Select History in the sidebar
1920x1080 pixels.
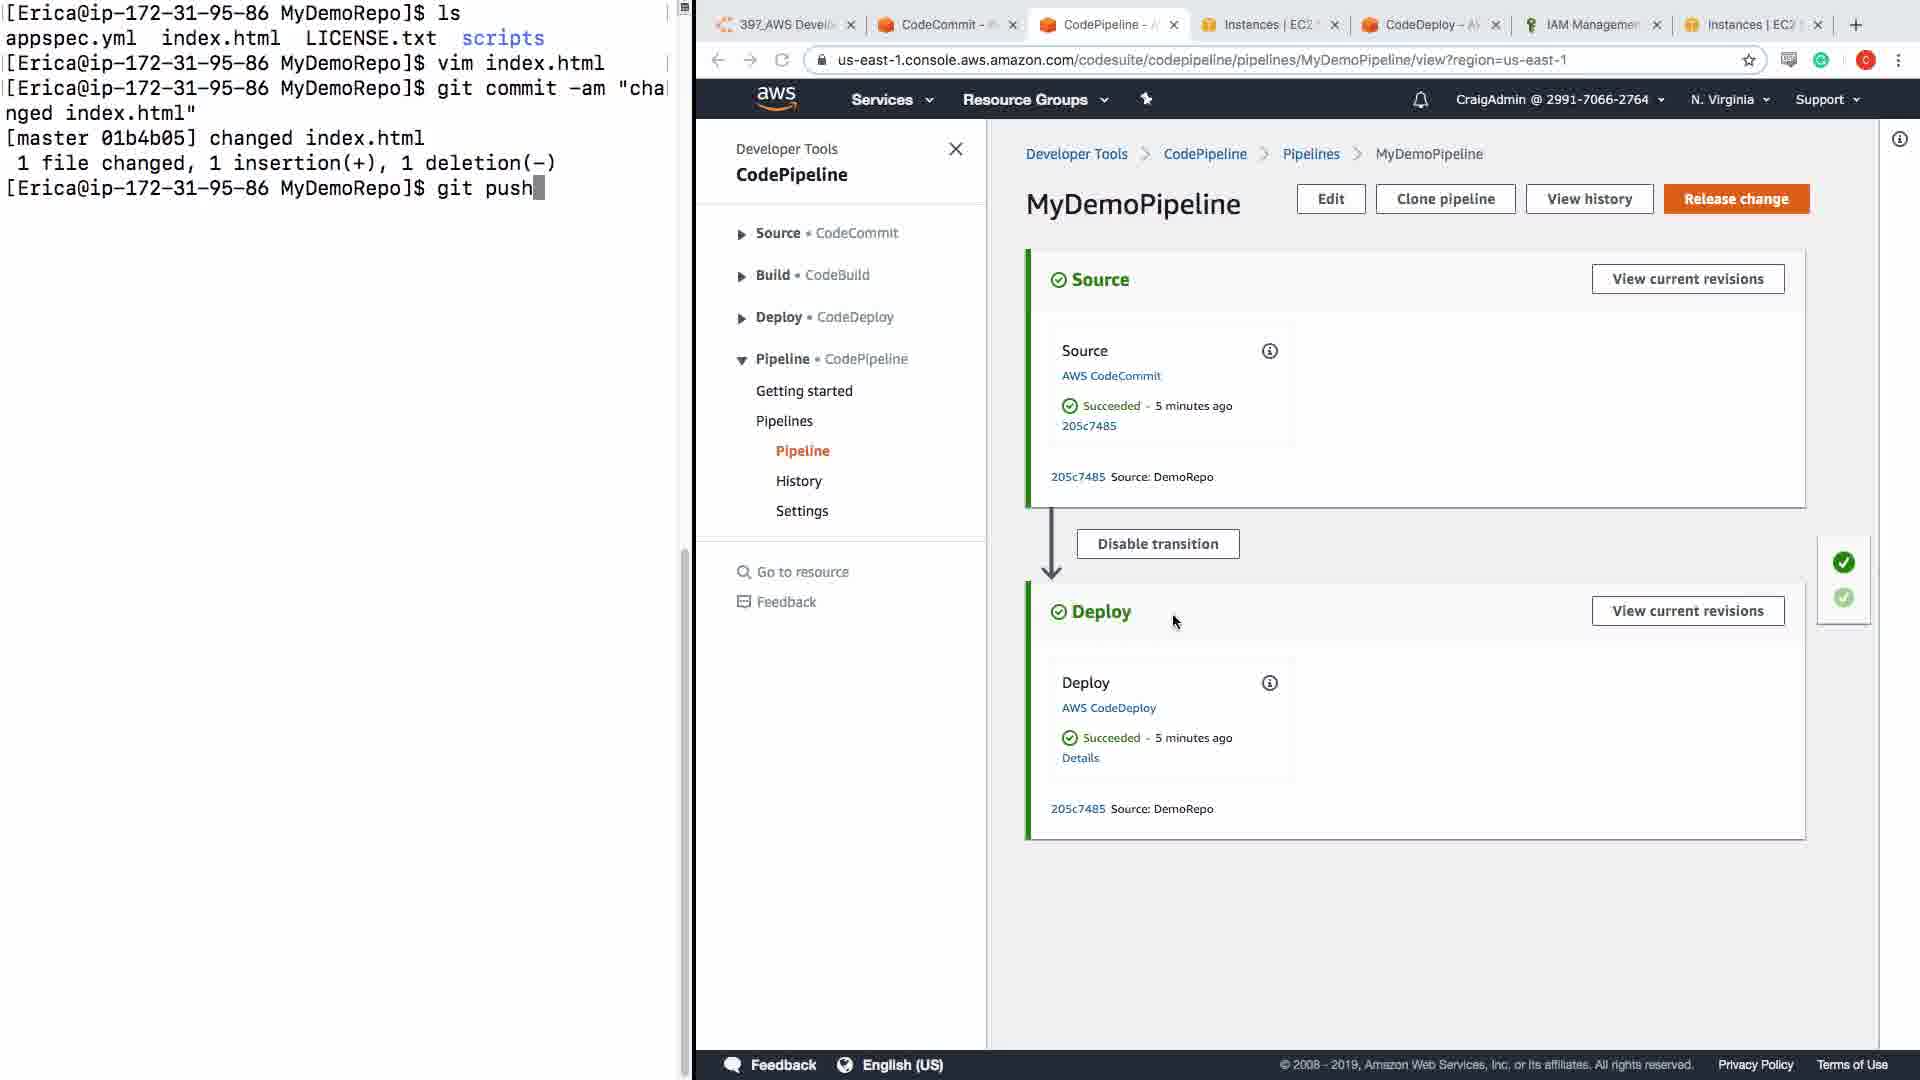(x=798, y=481)
